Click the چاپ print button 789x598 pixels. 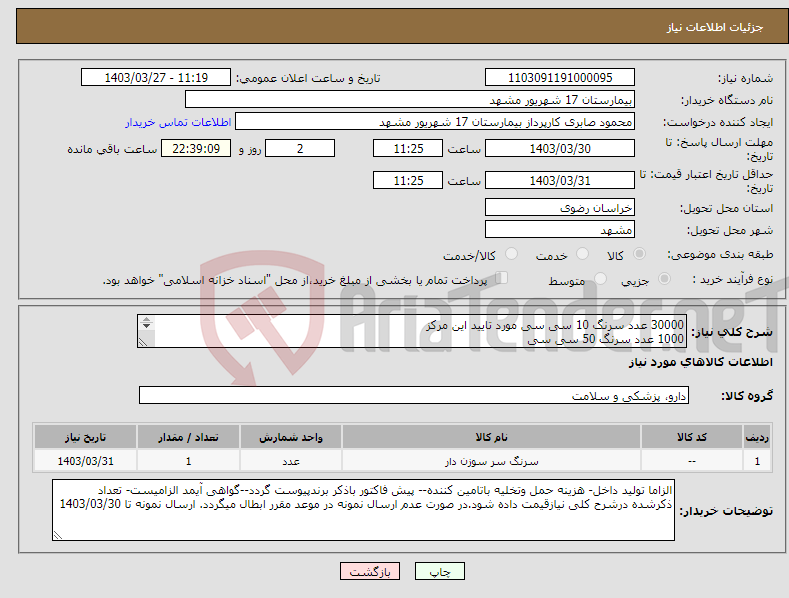(440, 571)
